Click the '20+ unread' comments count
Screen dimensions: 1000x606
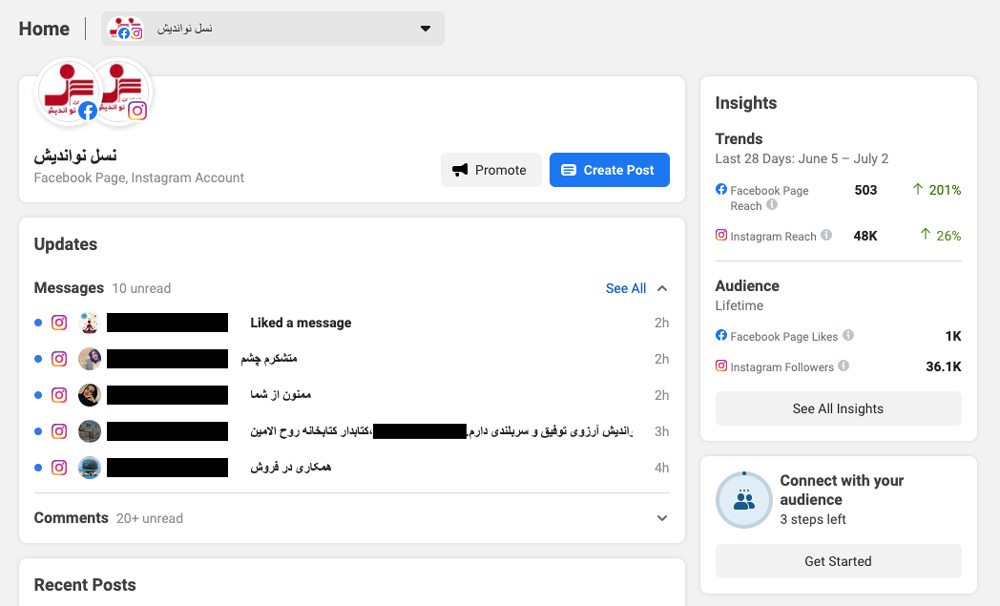click(x=149, y=519)
